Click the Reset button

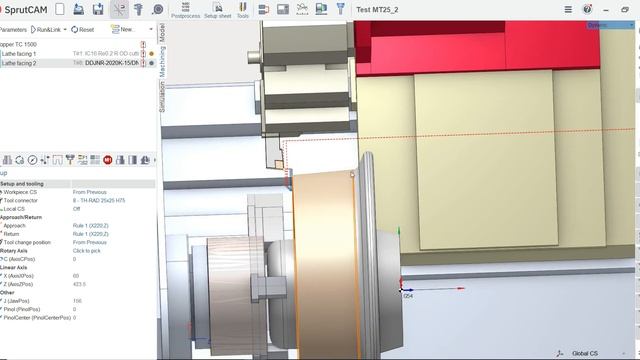pyautogui.click(x=82, y=29)
